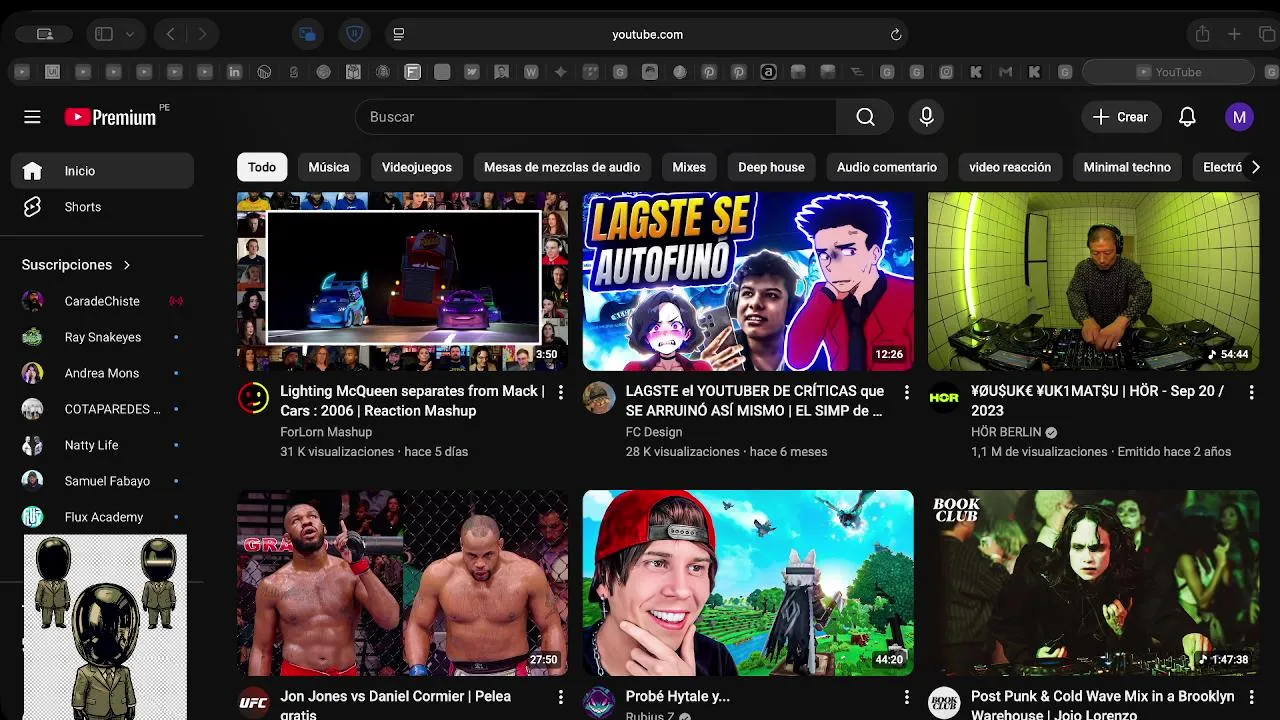Open the YouTube guide hamburger menu
The width and height of the screenshot is (1280, 720).
pos(32,117)
